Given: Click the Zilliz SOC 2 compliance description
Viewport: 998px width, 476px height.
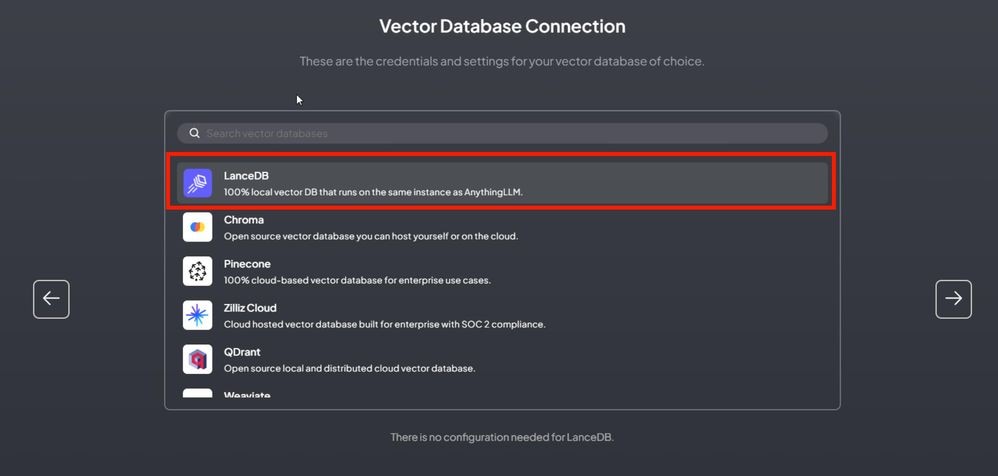Looking at the screenshot, I should click(384, 325).
